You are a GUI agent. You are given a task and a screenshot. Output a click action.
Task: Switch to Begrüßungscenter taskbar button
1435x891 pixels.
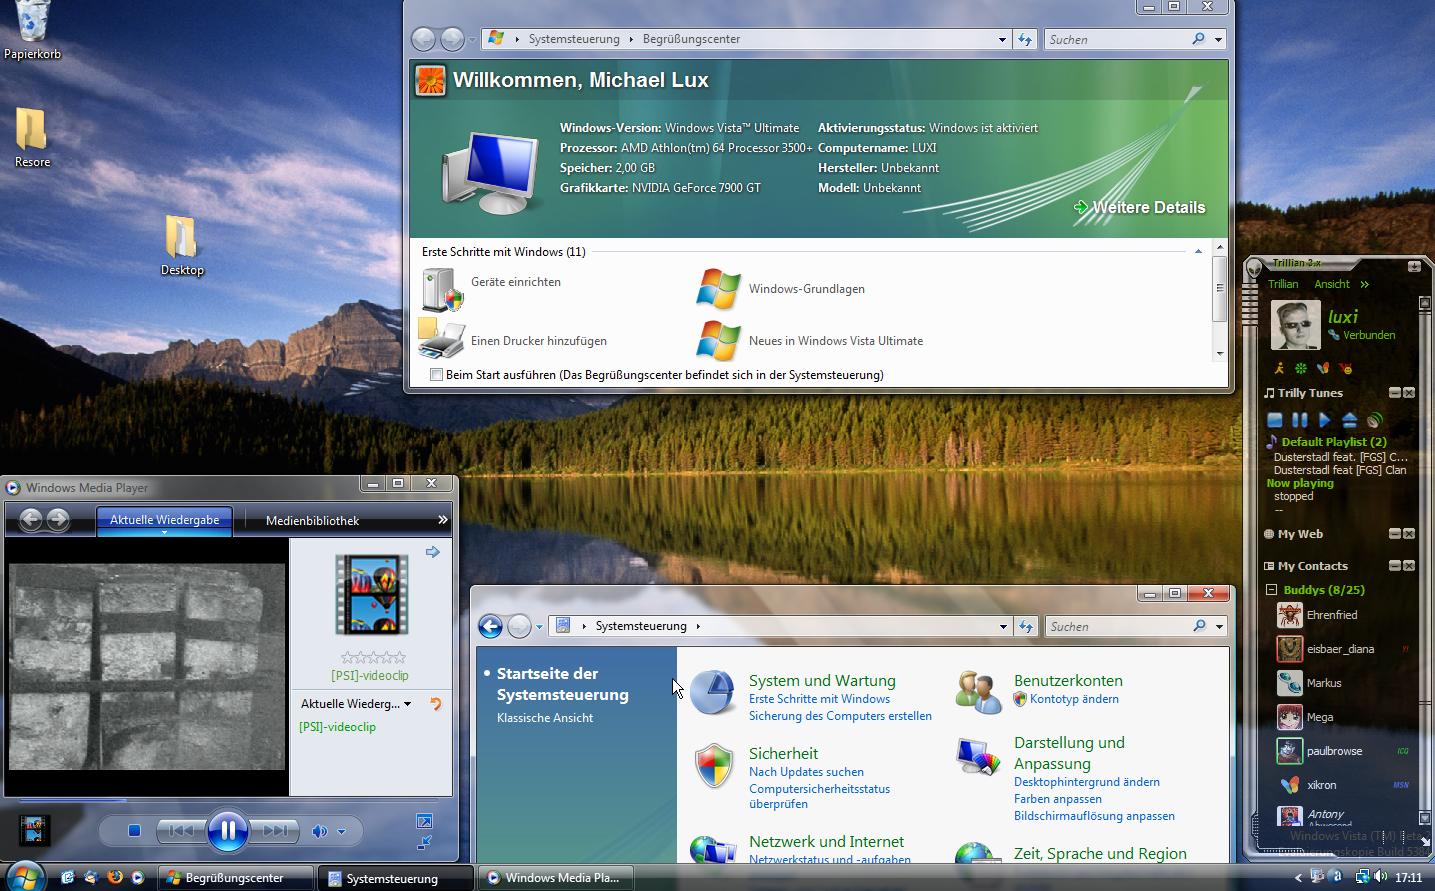pos(236,878)
